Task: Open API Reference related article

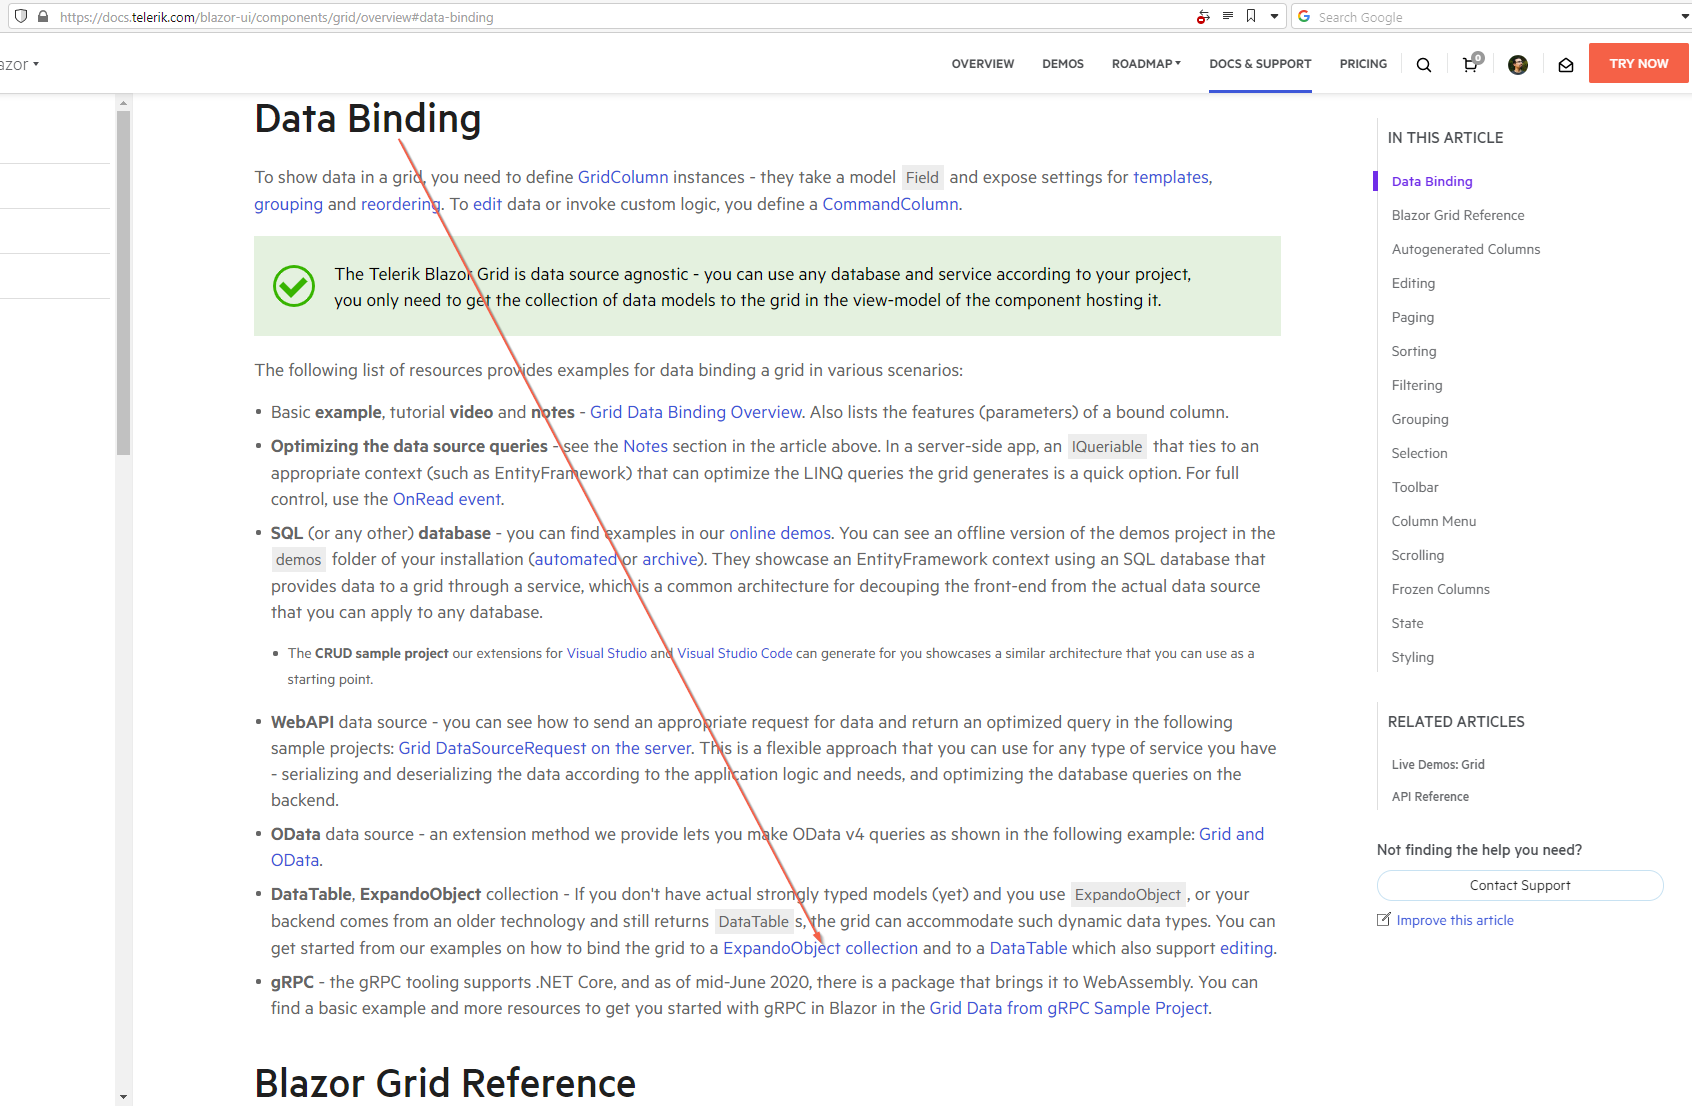Action: coord(1430,796)
